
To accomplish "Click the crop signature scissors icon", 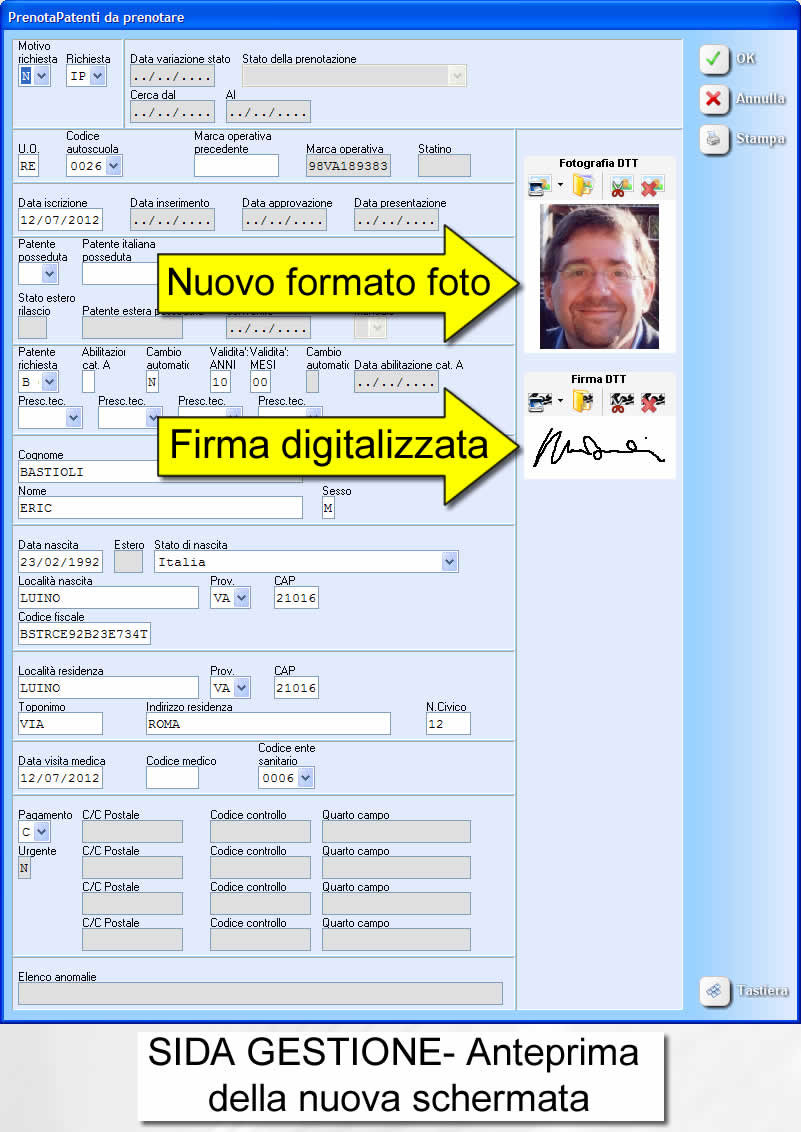I will (x=621, y=401).
